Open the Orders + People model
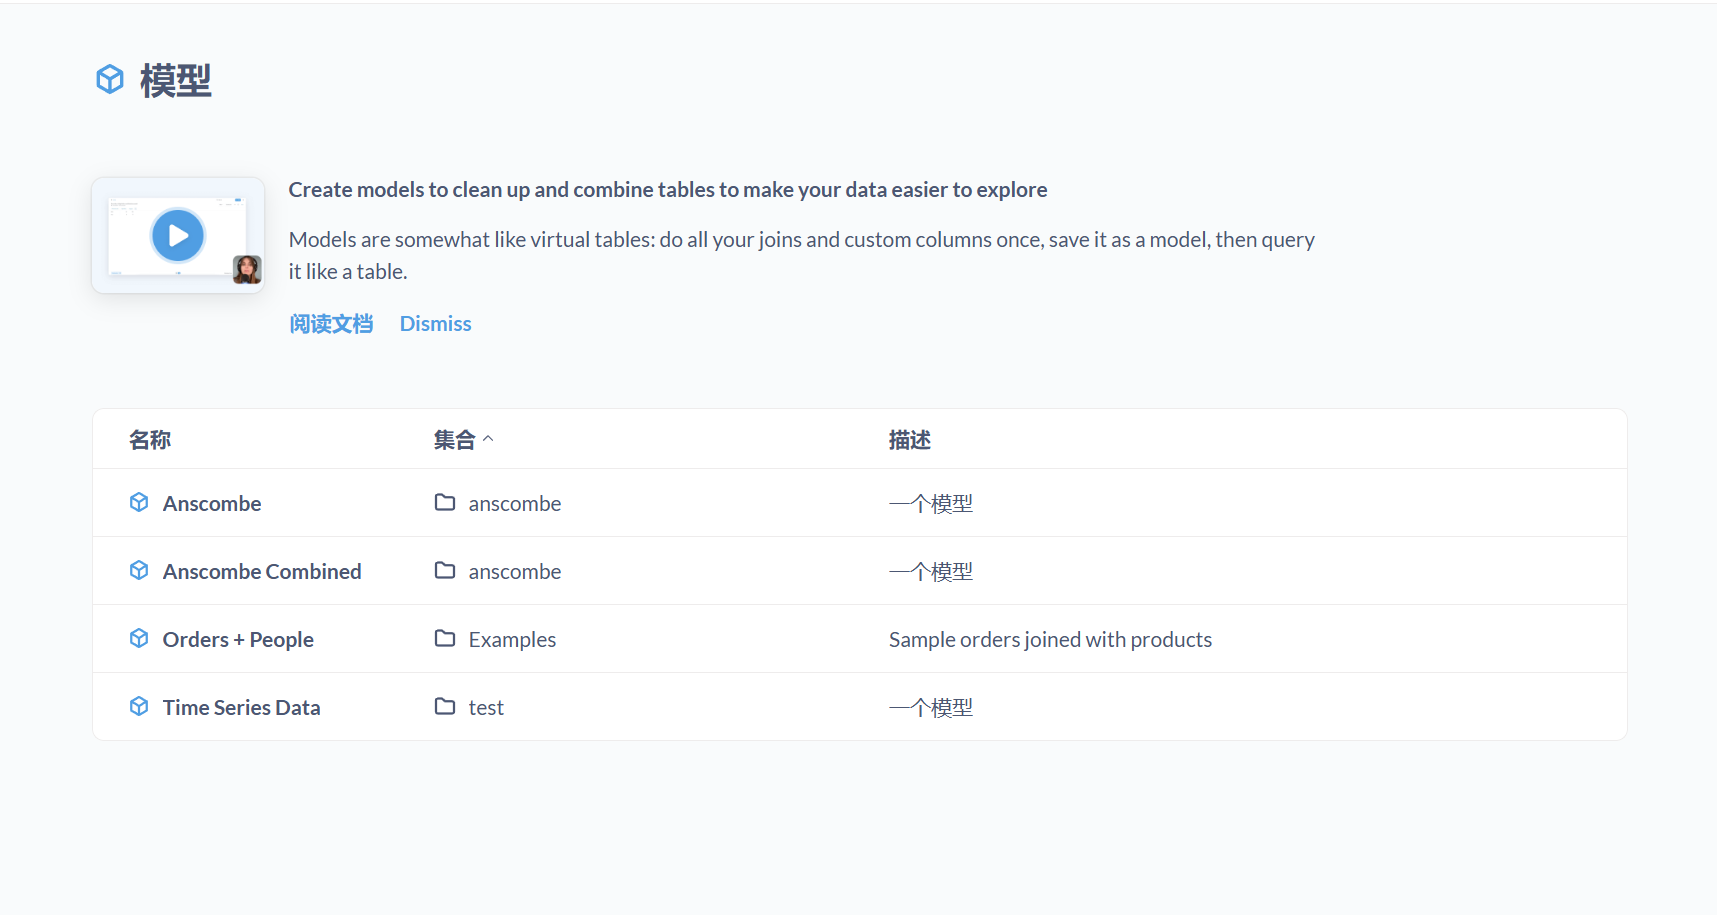Screen dimensions: 1717x915 [x=238, y=639]
